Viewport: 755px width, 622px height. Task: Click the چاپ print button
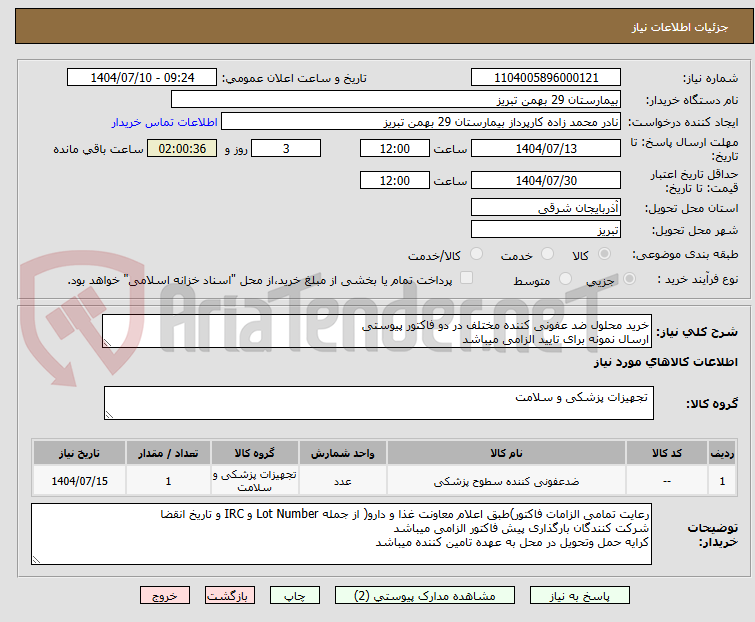[x=295, y=596]
